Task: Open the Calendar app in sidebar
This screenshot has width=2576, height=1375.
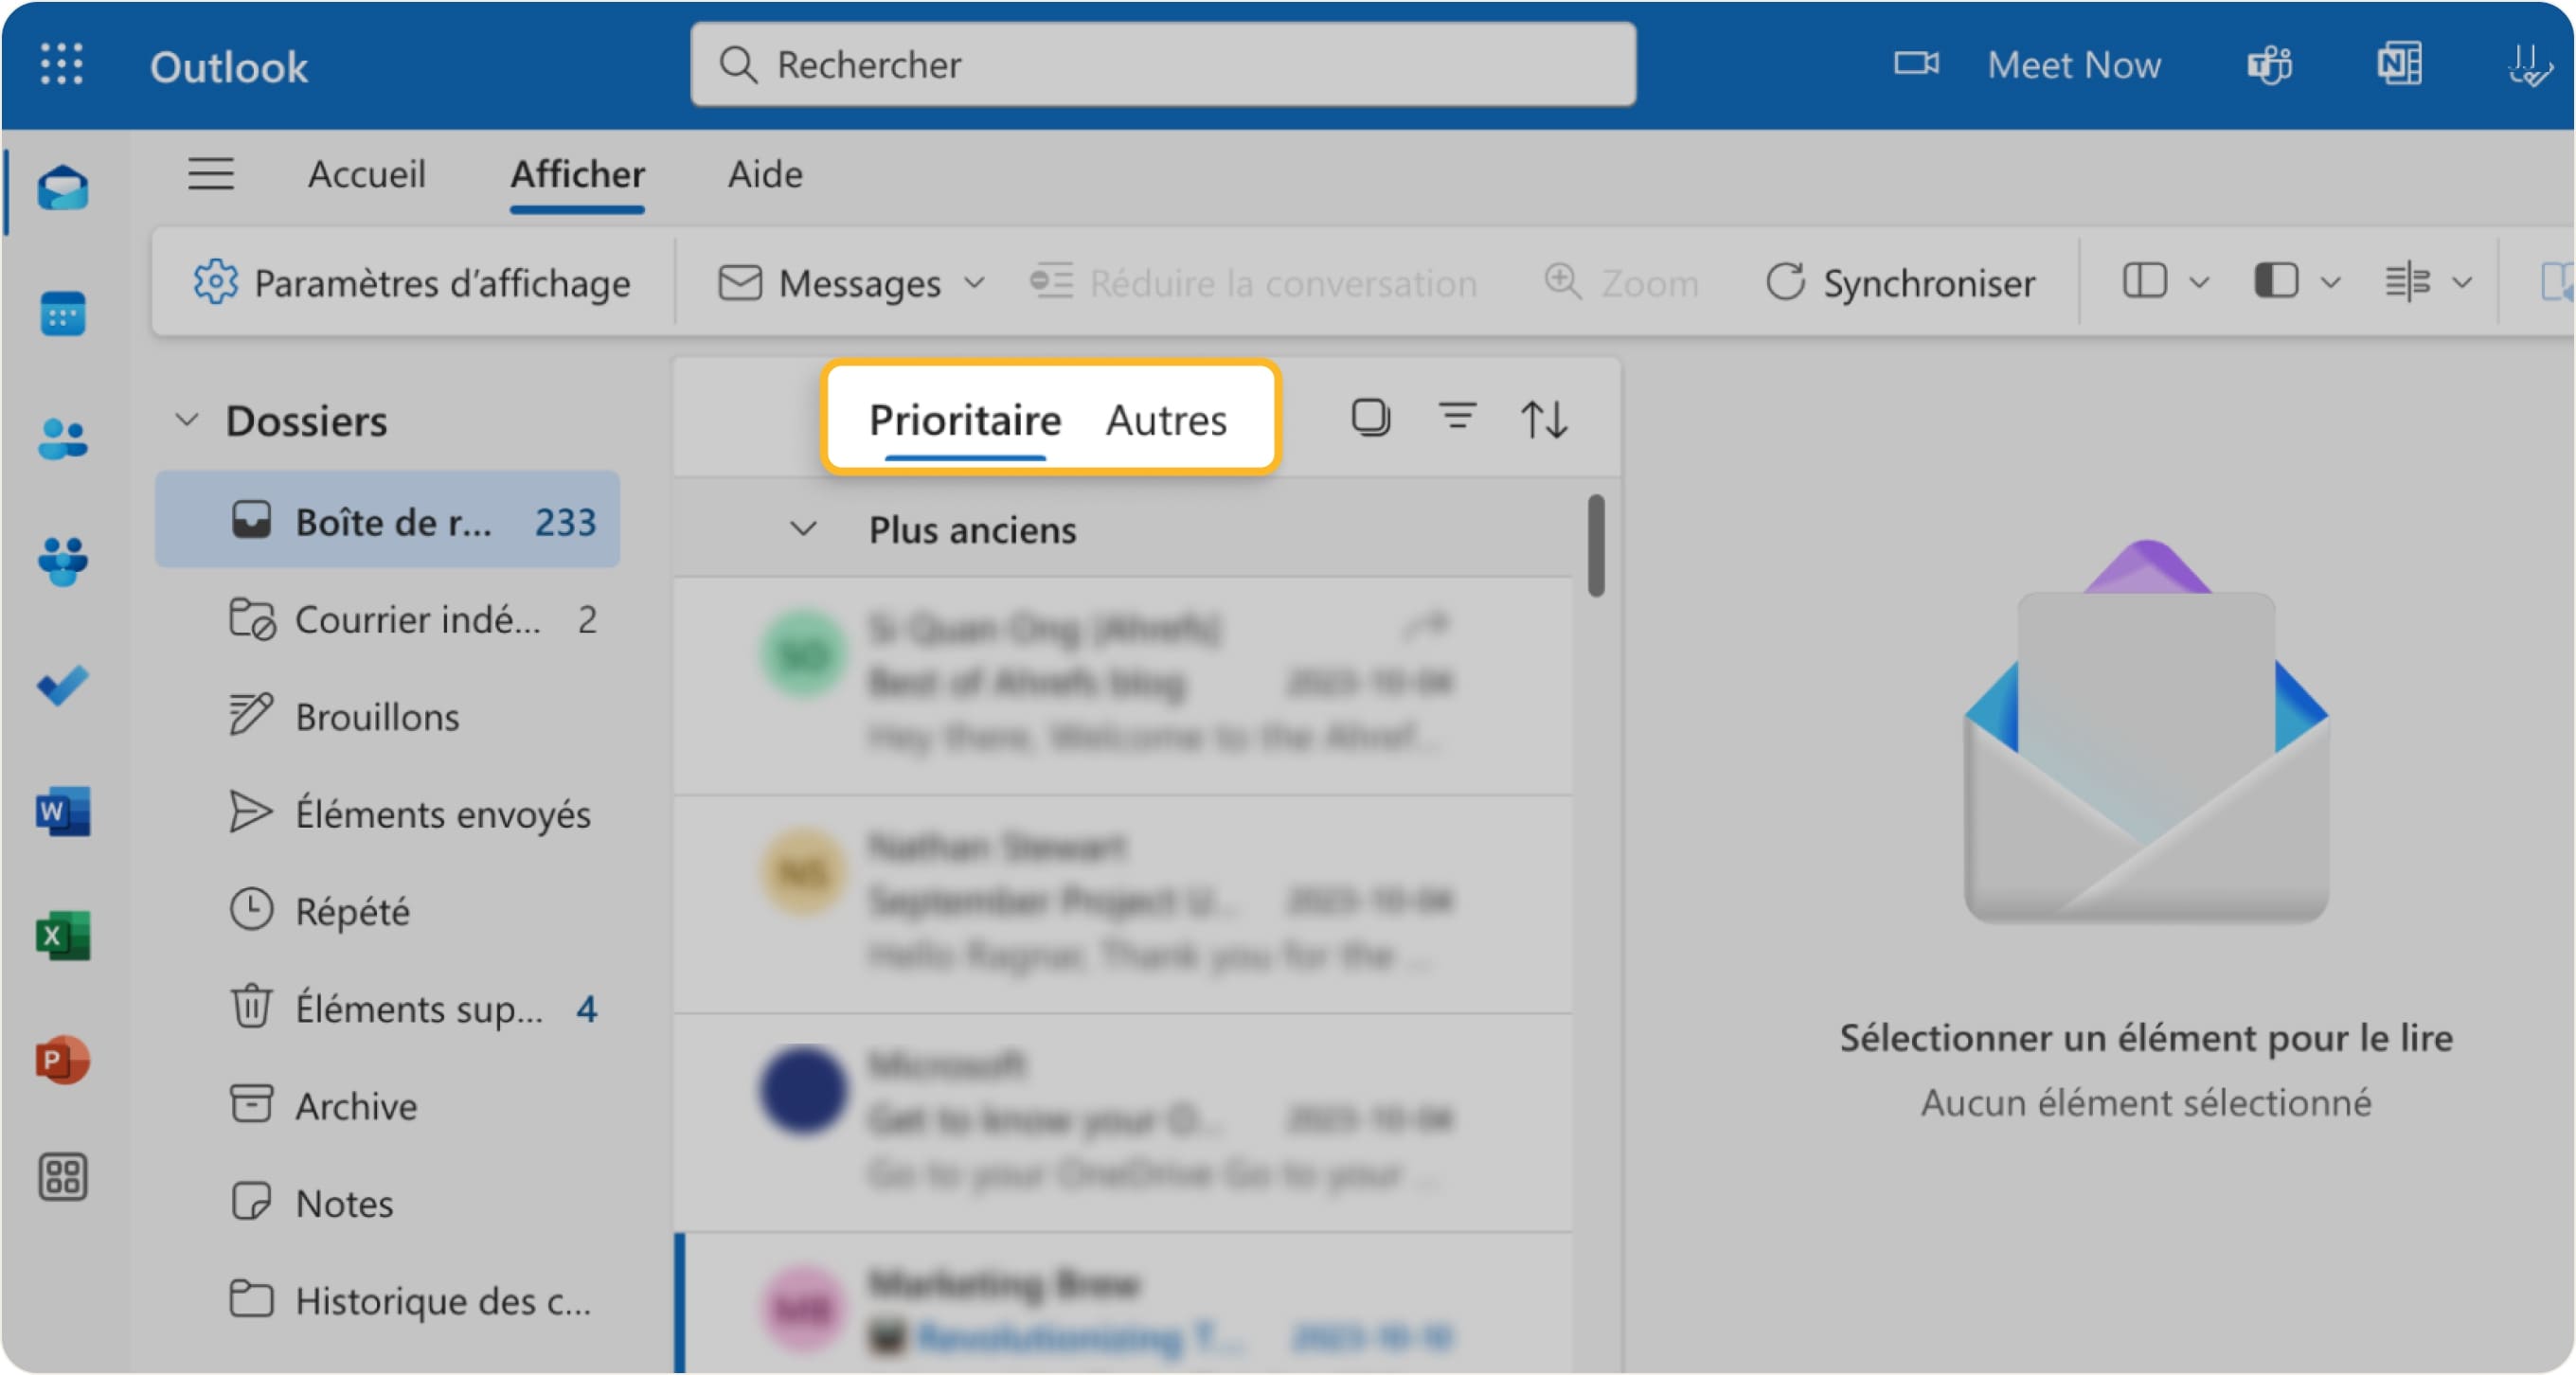Action: 63,313
